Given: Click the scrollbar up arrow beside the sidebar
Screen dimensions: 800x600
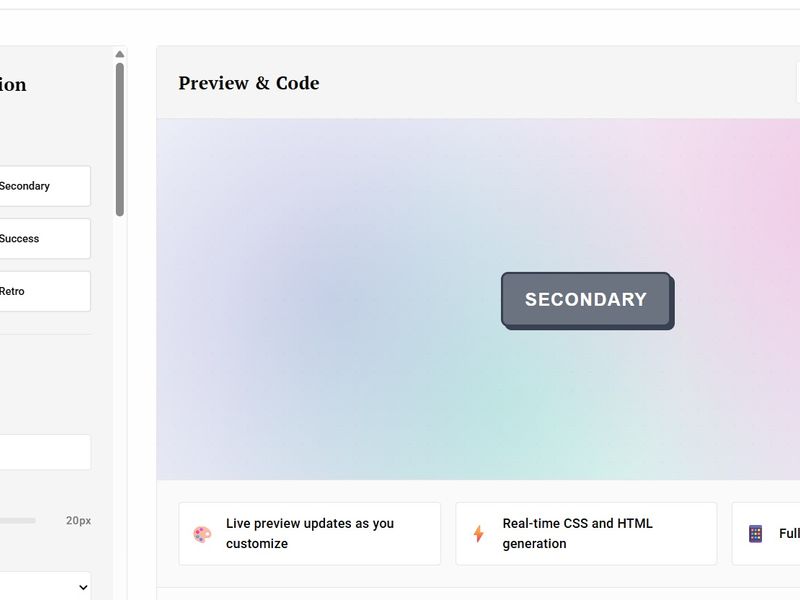Looking at the screenshot, I should (x=120, y=55).
